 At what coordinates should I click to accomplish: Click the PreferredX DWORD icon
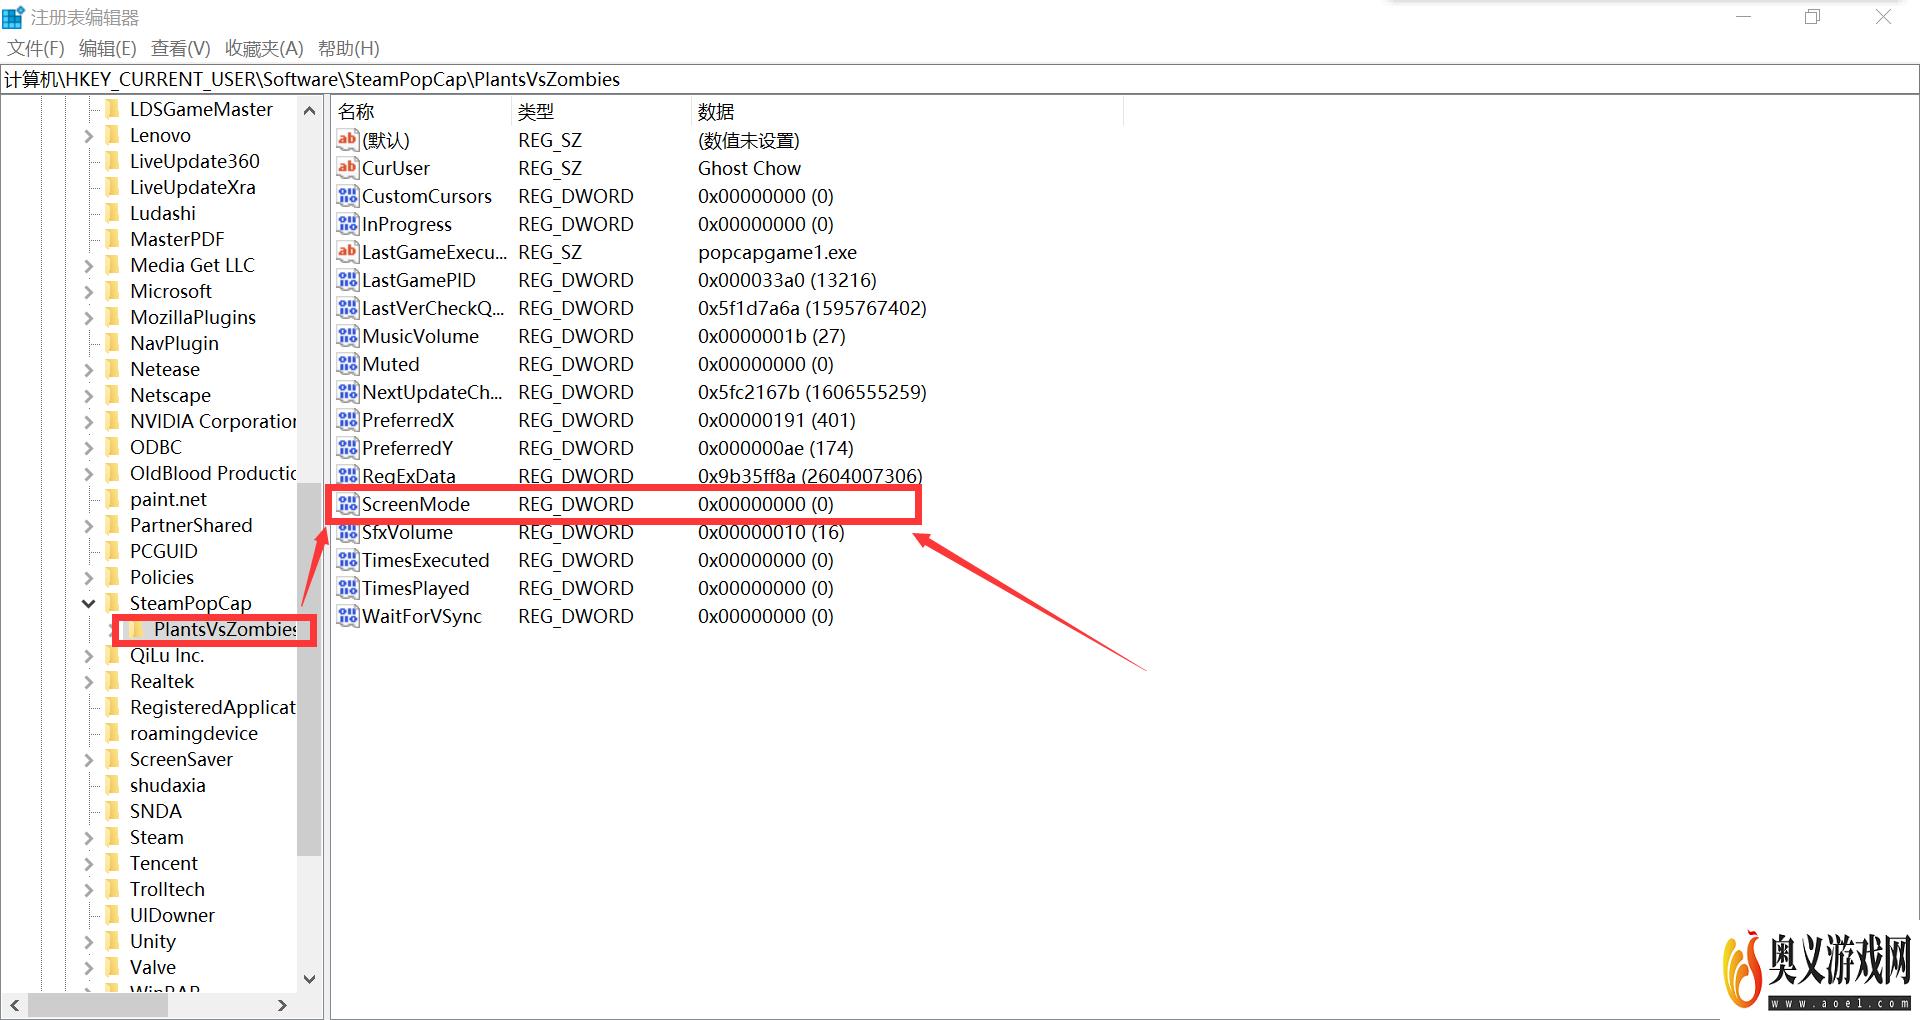click(347, 420)
